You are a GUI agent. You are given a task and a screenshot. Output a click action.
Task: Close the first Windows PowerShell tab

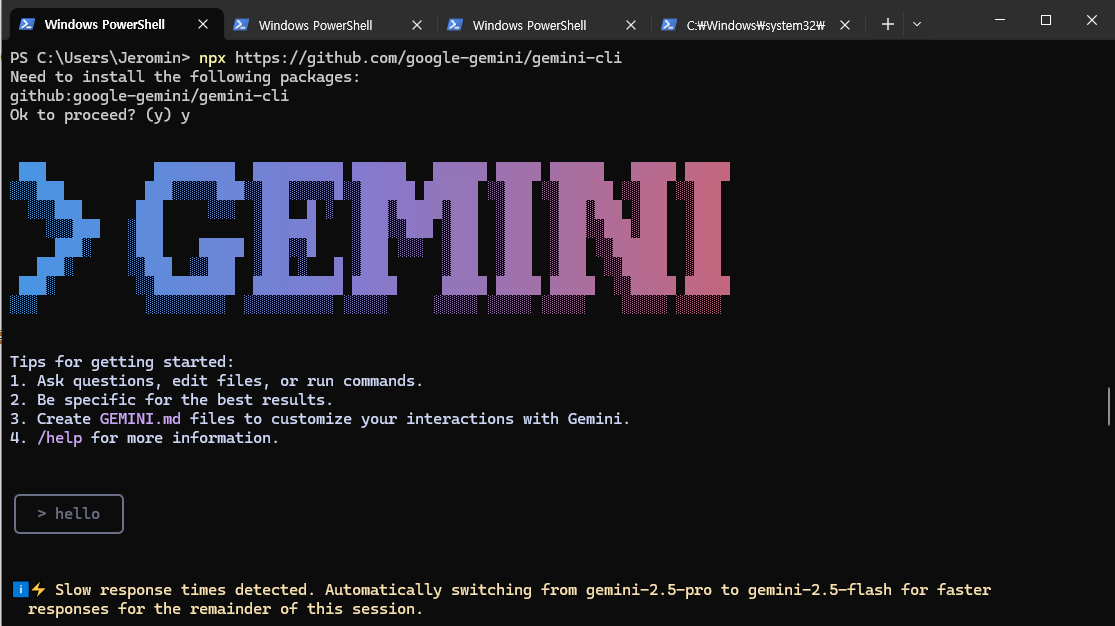pyautogui.click(x=203, y=24)
